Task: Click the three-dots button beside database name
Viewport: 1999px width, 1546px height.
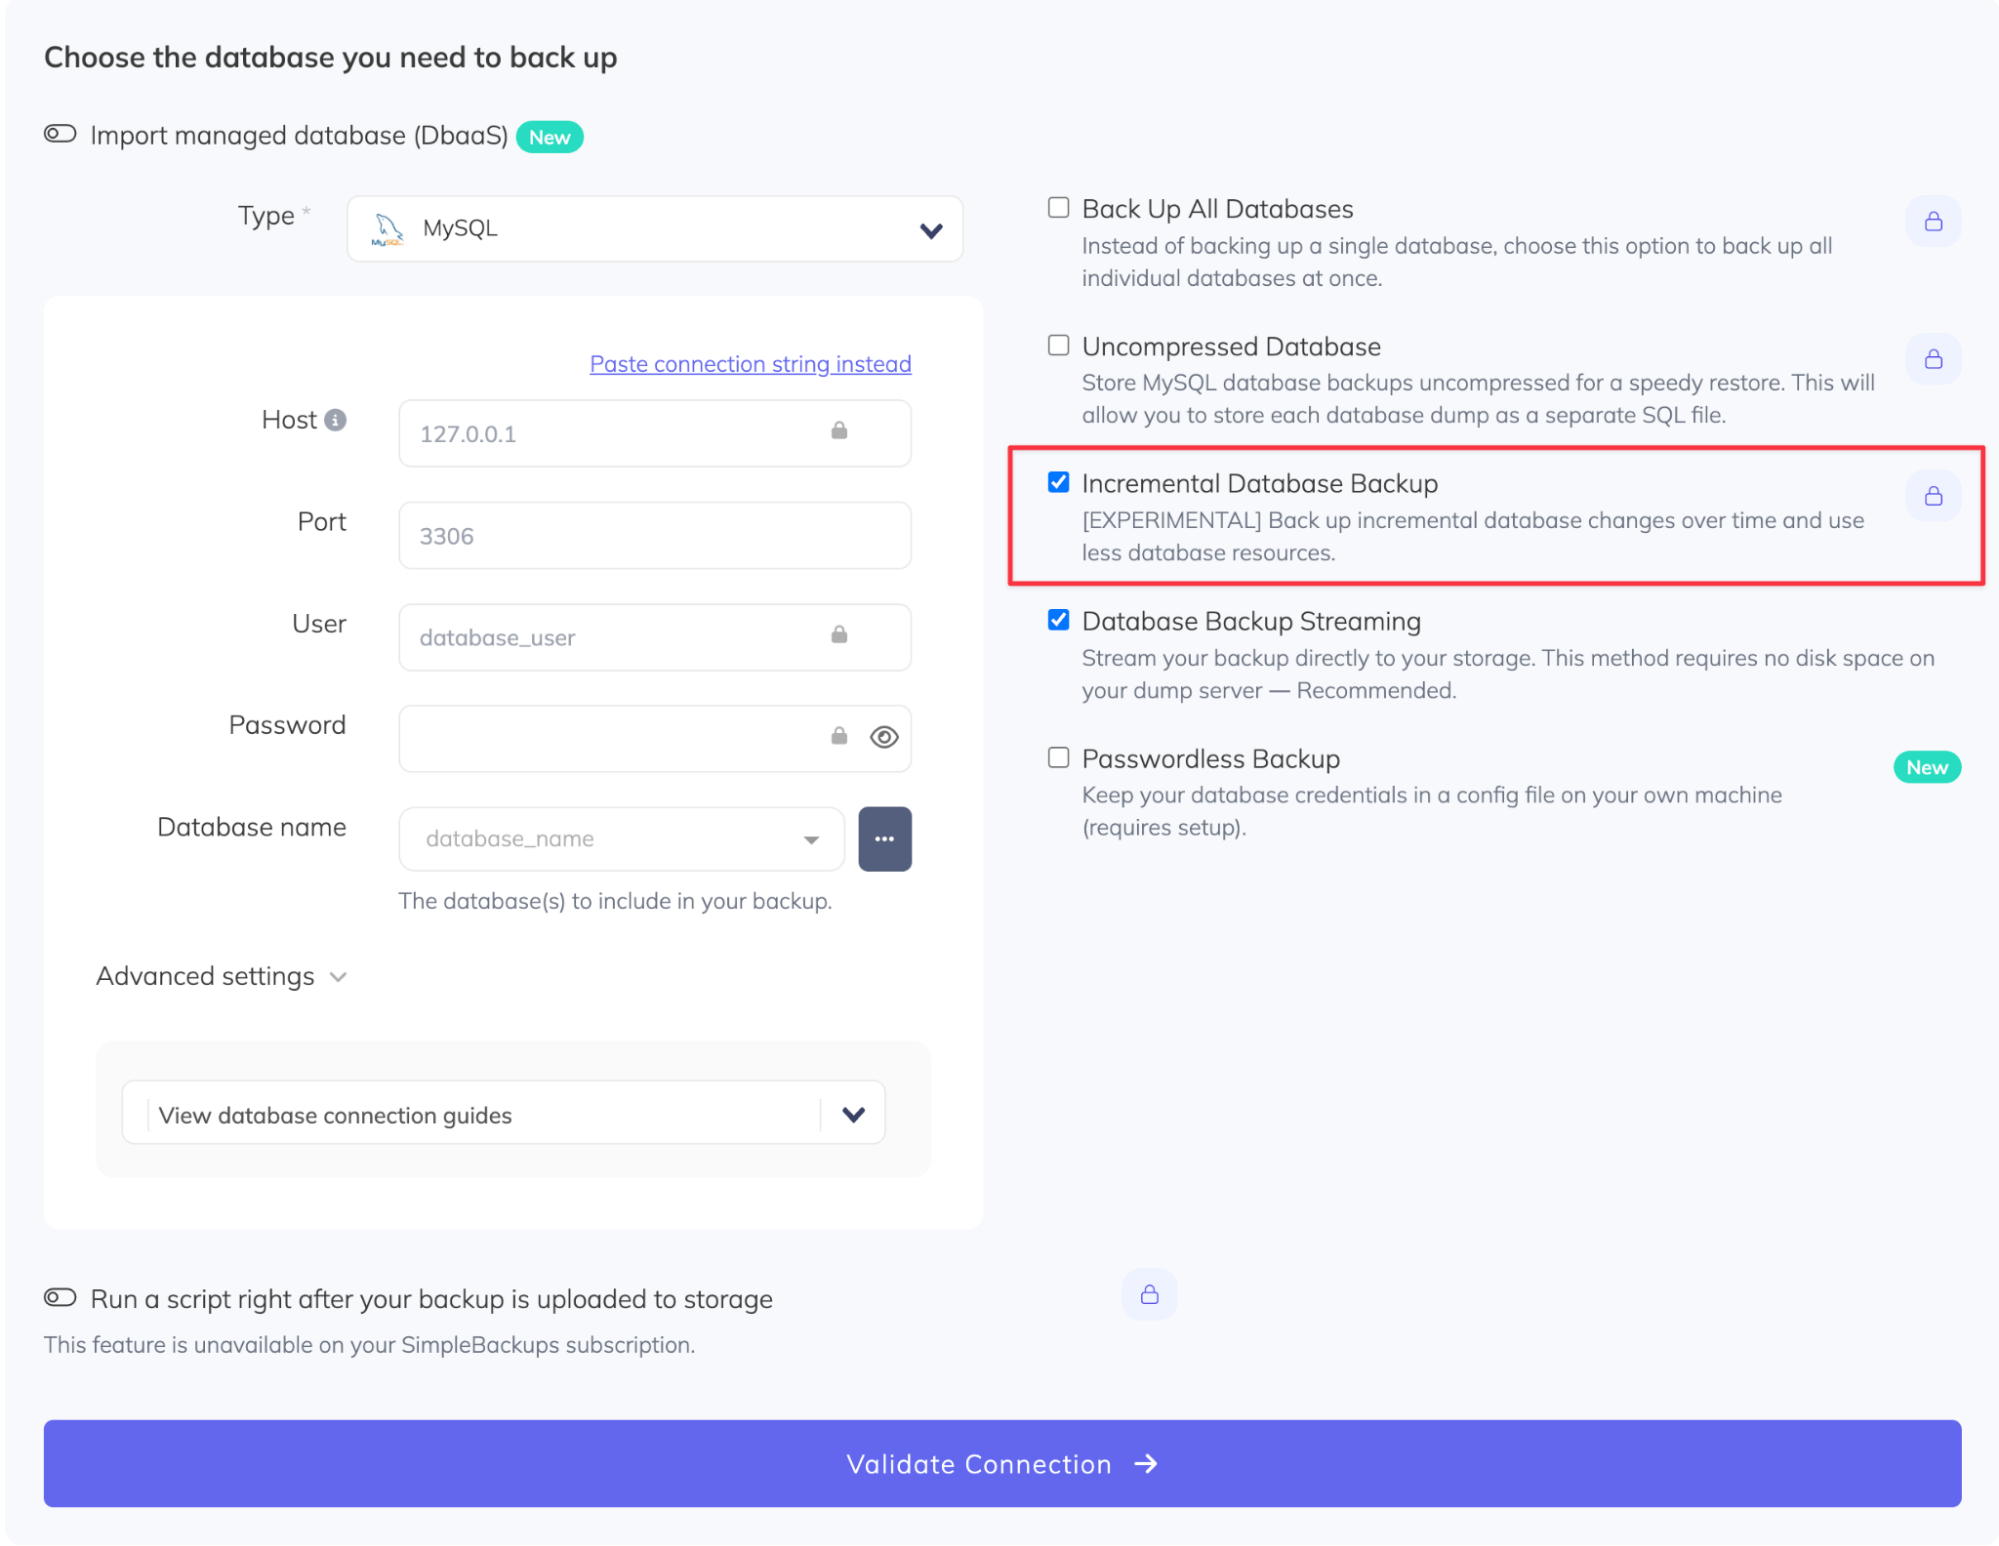Action: tap(884, 839)
